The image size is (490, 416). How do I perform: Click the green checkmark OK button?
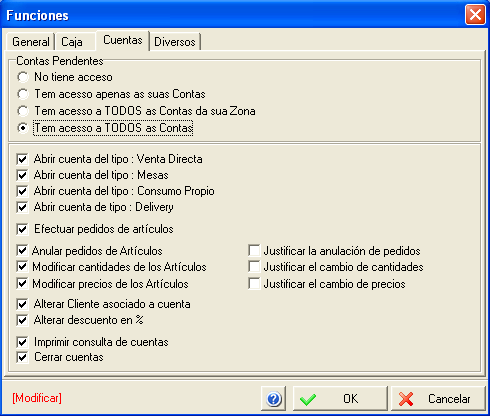tap(340, 398)
